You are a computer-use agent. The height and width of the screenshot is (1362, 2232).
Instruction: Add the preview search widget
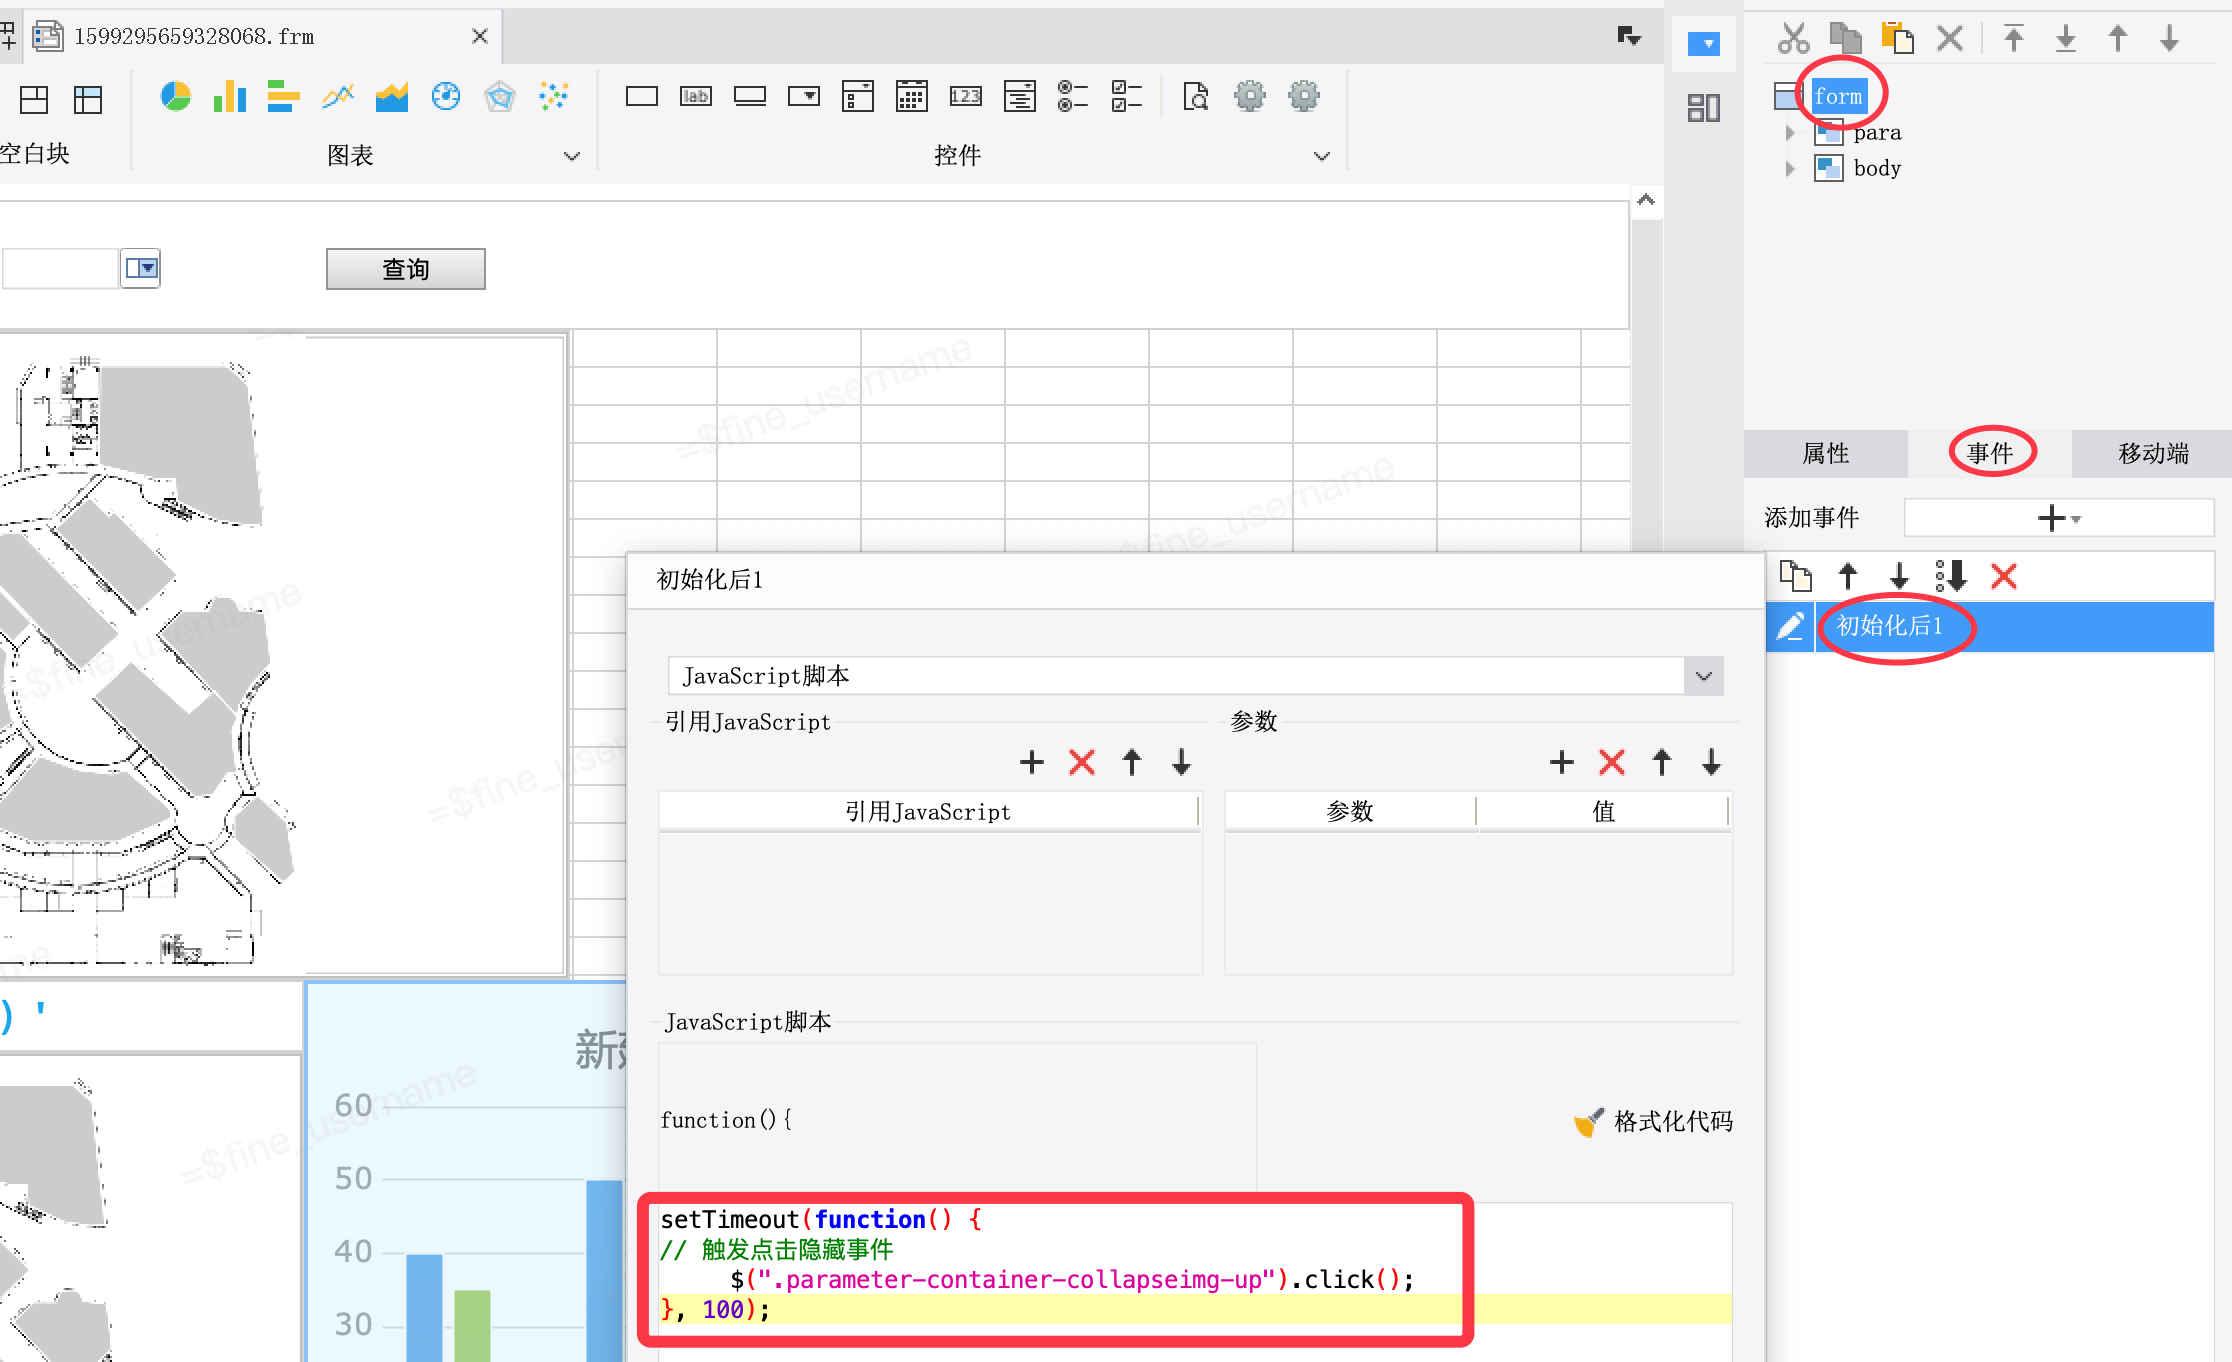(x=1196, y=97)
